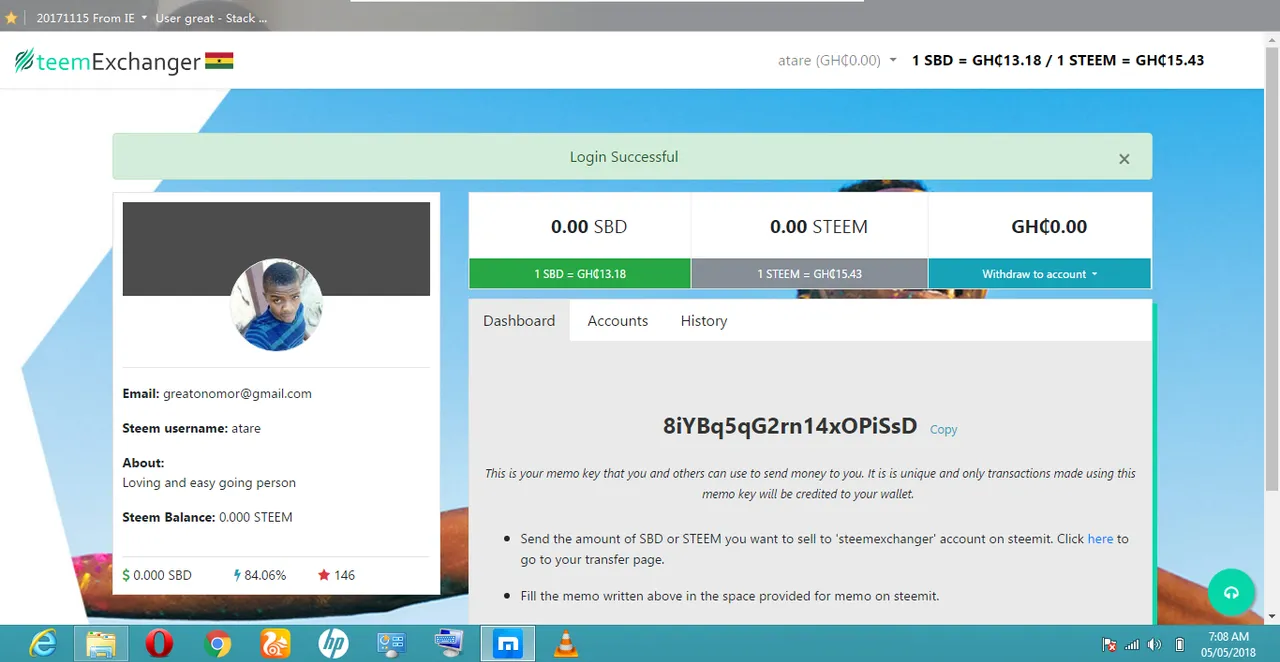The width and height of the screenshot is (1280, 662).
Task: Open Internet Explorer from taskbar
Action: coord(44,644)
